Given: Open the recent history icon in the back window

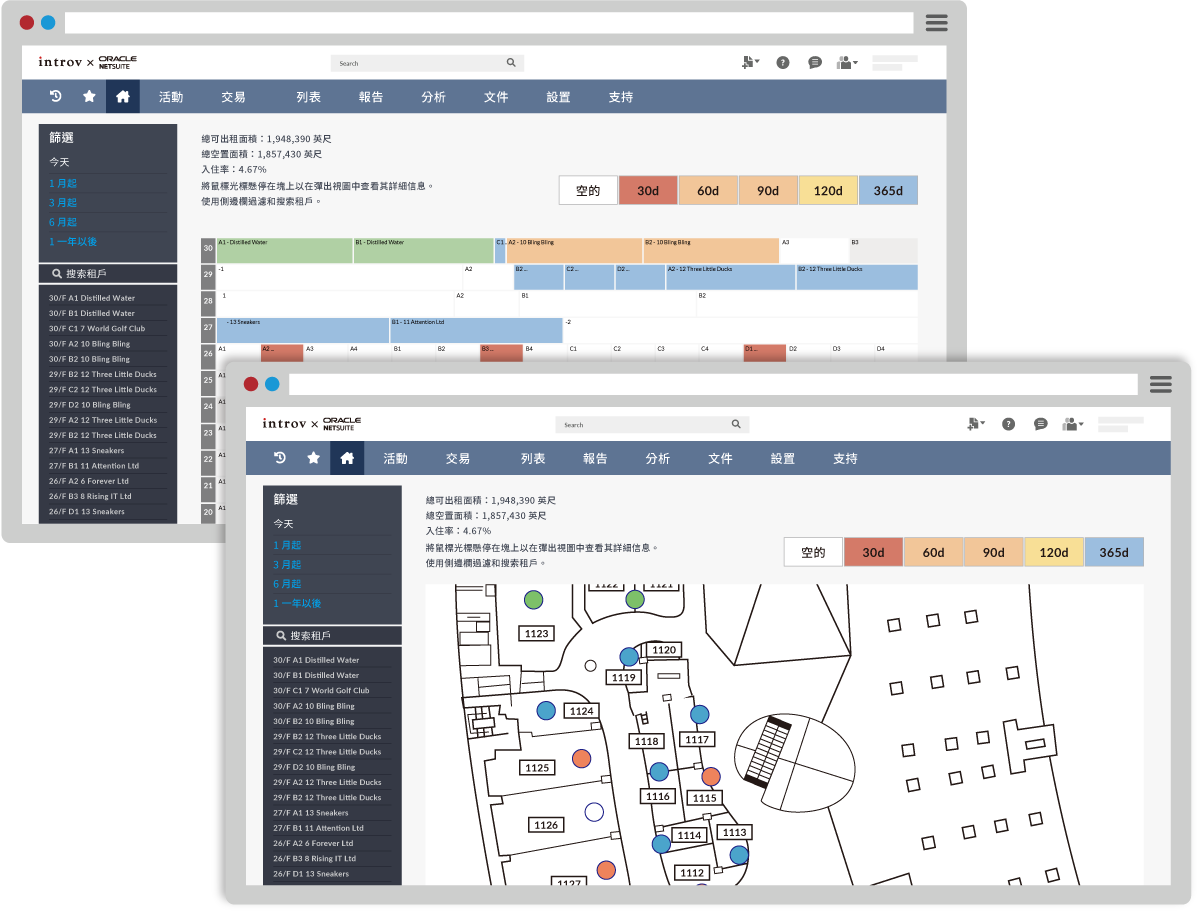Looking at the screenshot, I should (x=56, y=97).
